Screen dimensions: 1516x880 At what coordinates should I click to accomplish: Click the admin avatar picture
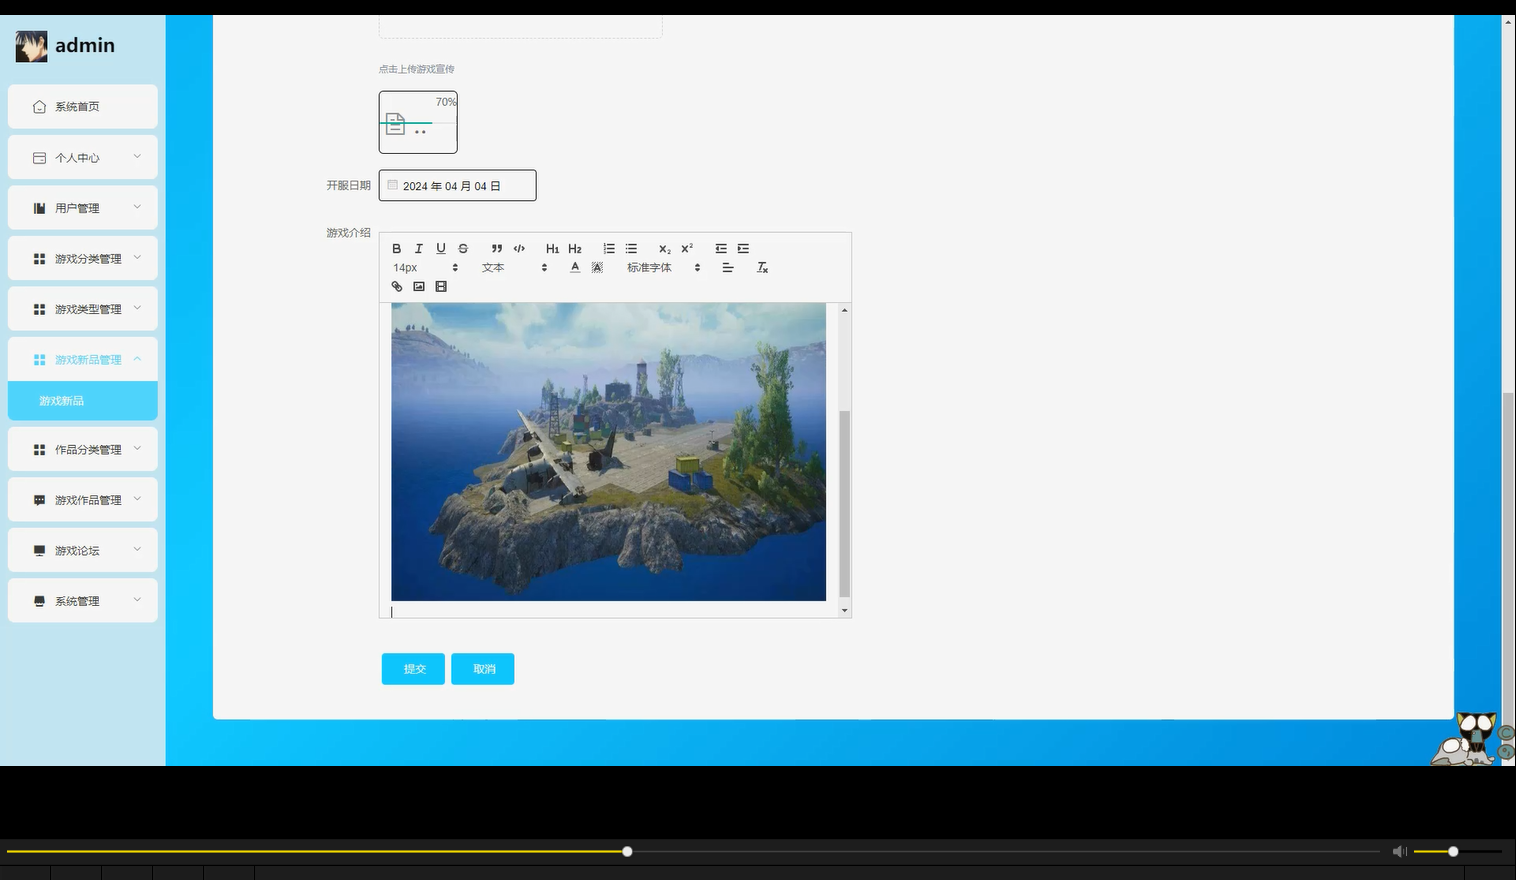[x=31, y=46]
